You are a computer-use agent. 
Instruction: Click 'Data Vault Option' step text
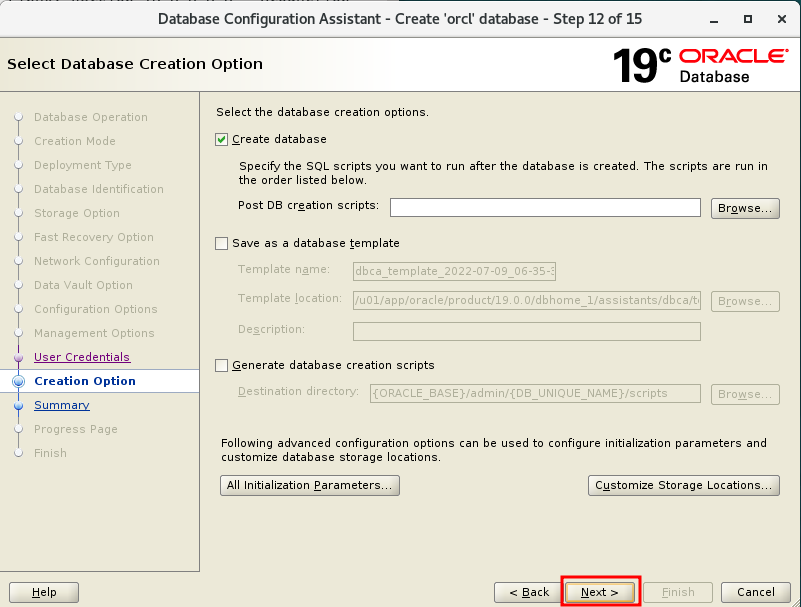point(83,285)
